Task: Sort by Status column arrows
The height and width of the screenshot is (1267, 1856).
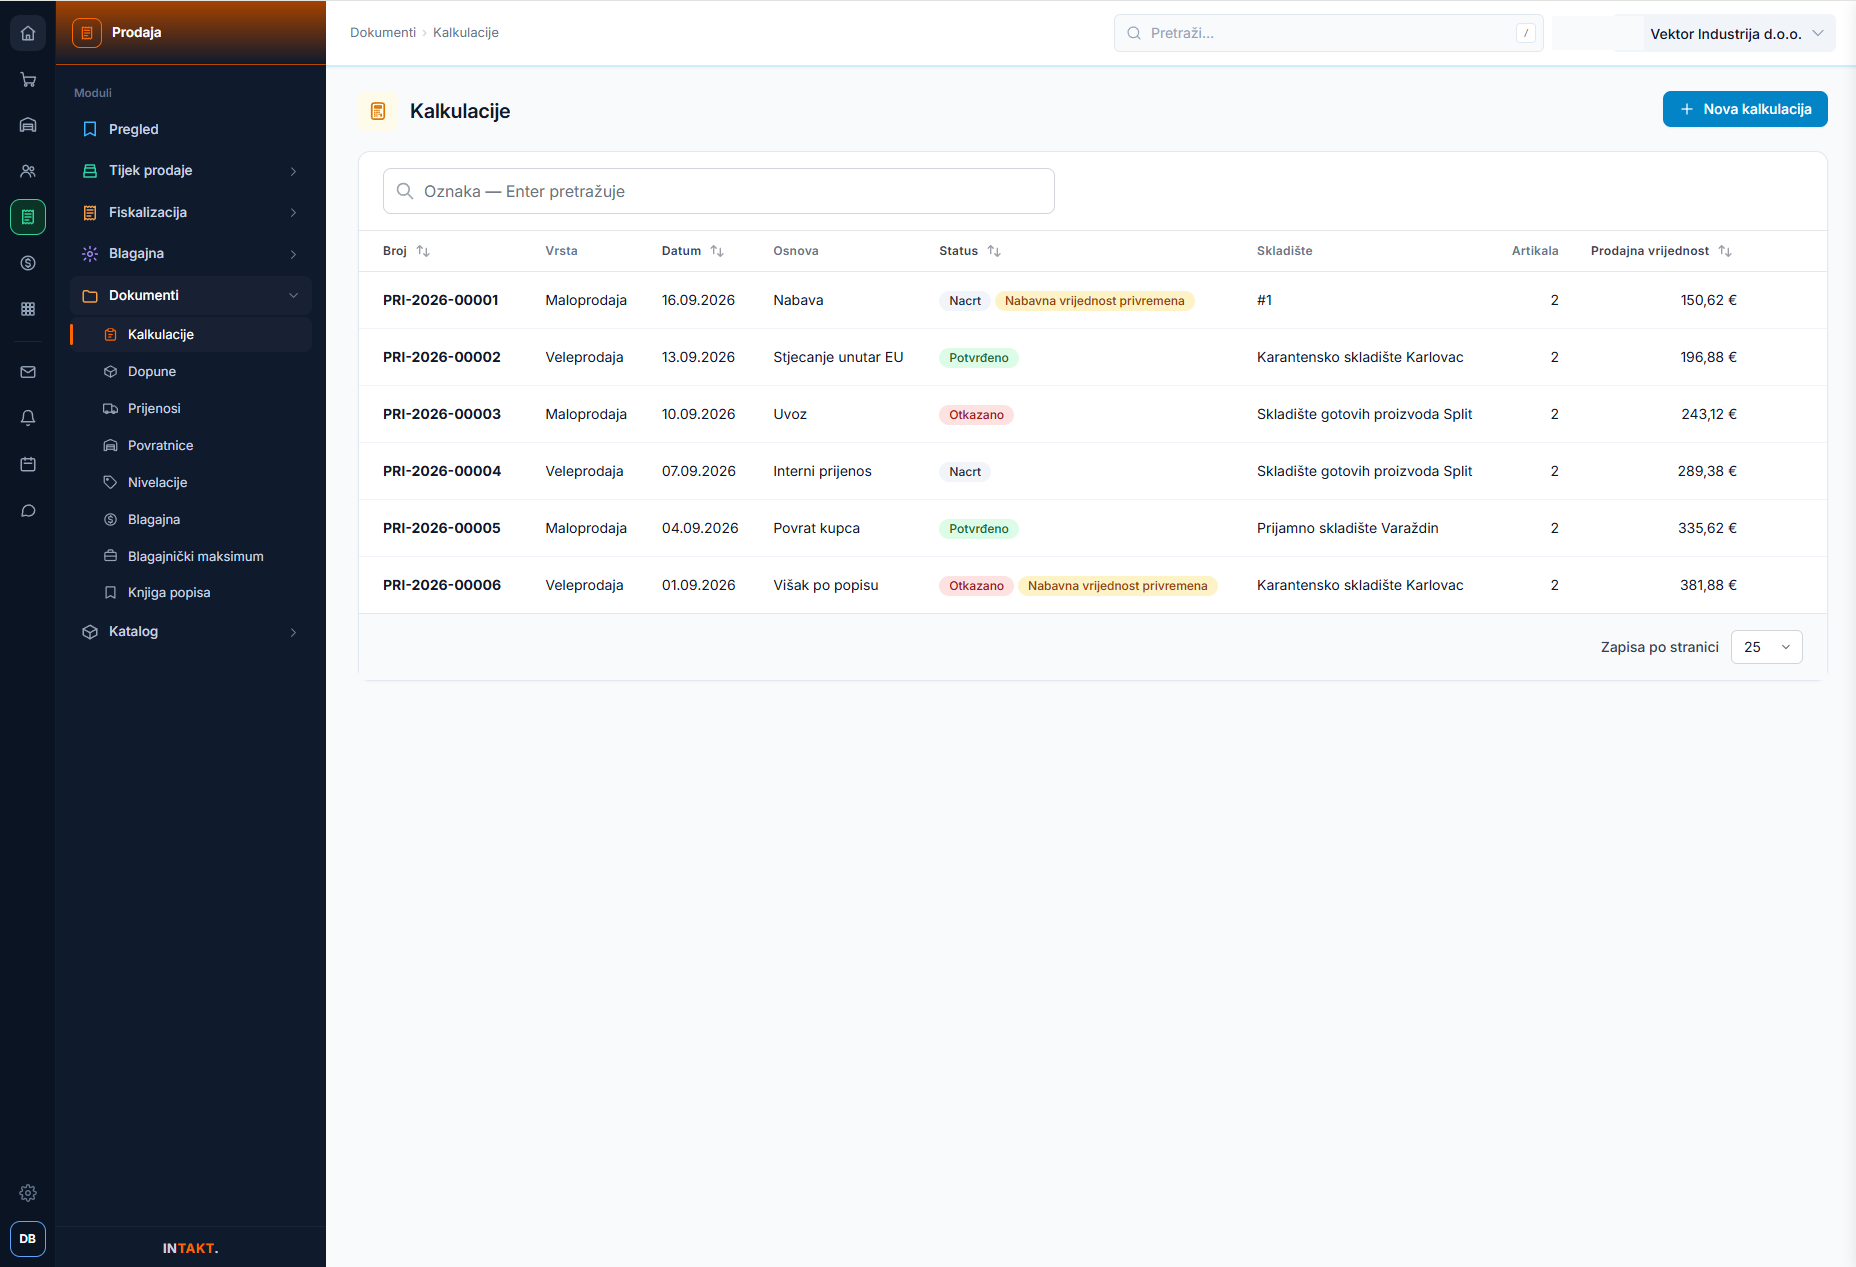Action: (994, 251)
